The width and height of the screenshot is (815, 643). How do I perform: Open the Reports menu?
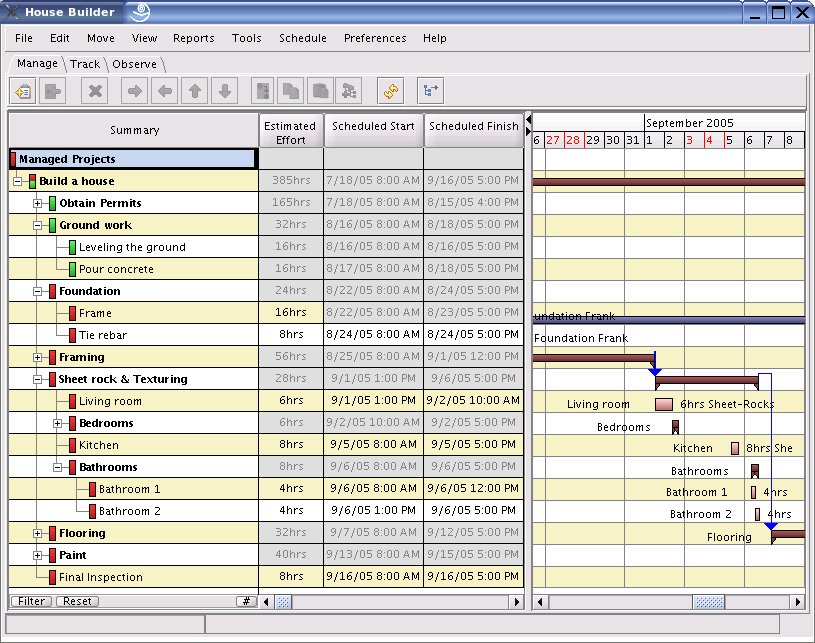(x=193, y=38)
